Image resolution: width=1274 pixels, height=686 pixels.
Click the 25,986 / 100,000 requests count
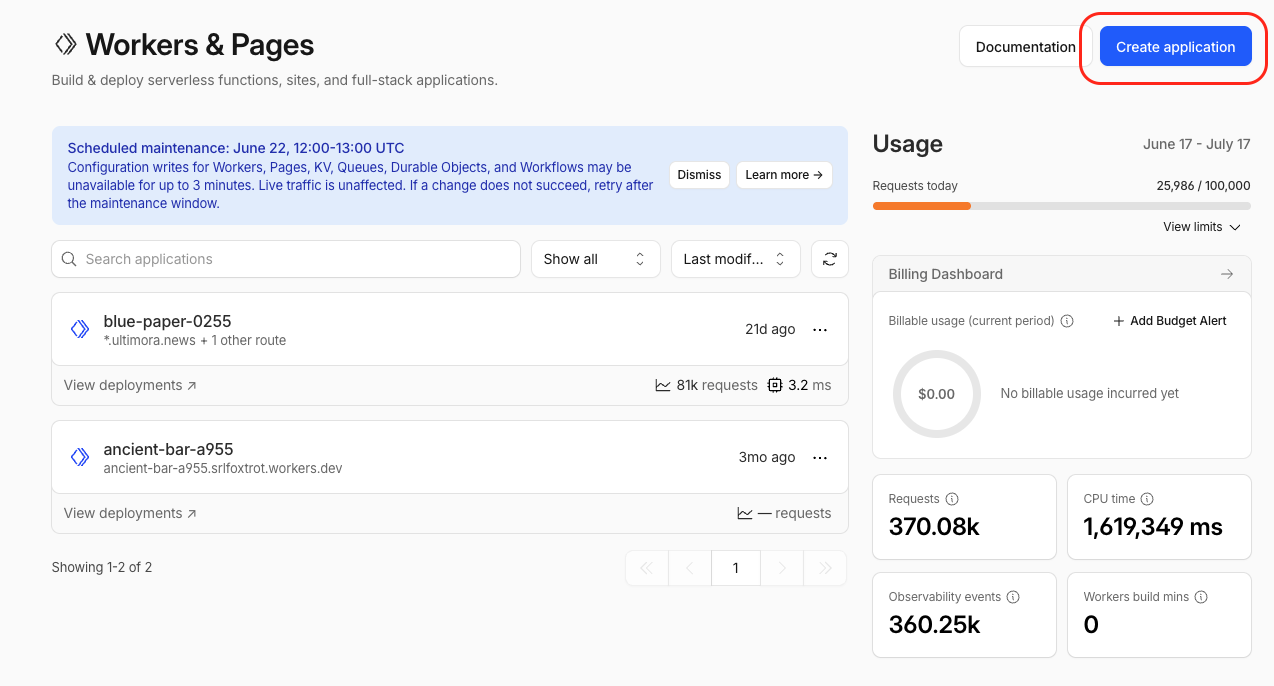pyautogui.click(x=1203, y=185)
